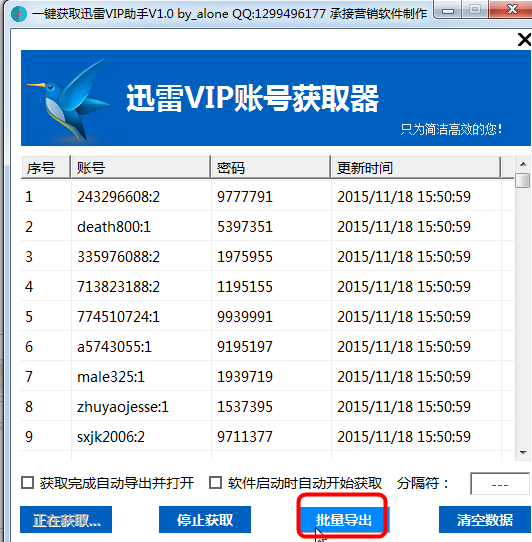Click the 迅雷VIP账号获取器 banner title
Image resolution: width=532 pixels, height=542 pixels.
click(x=252, y=99)
